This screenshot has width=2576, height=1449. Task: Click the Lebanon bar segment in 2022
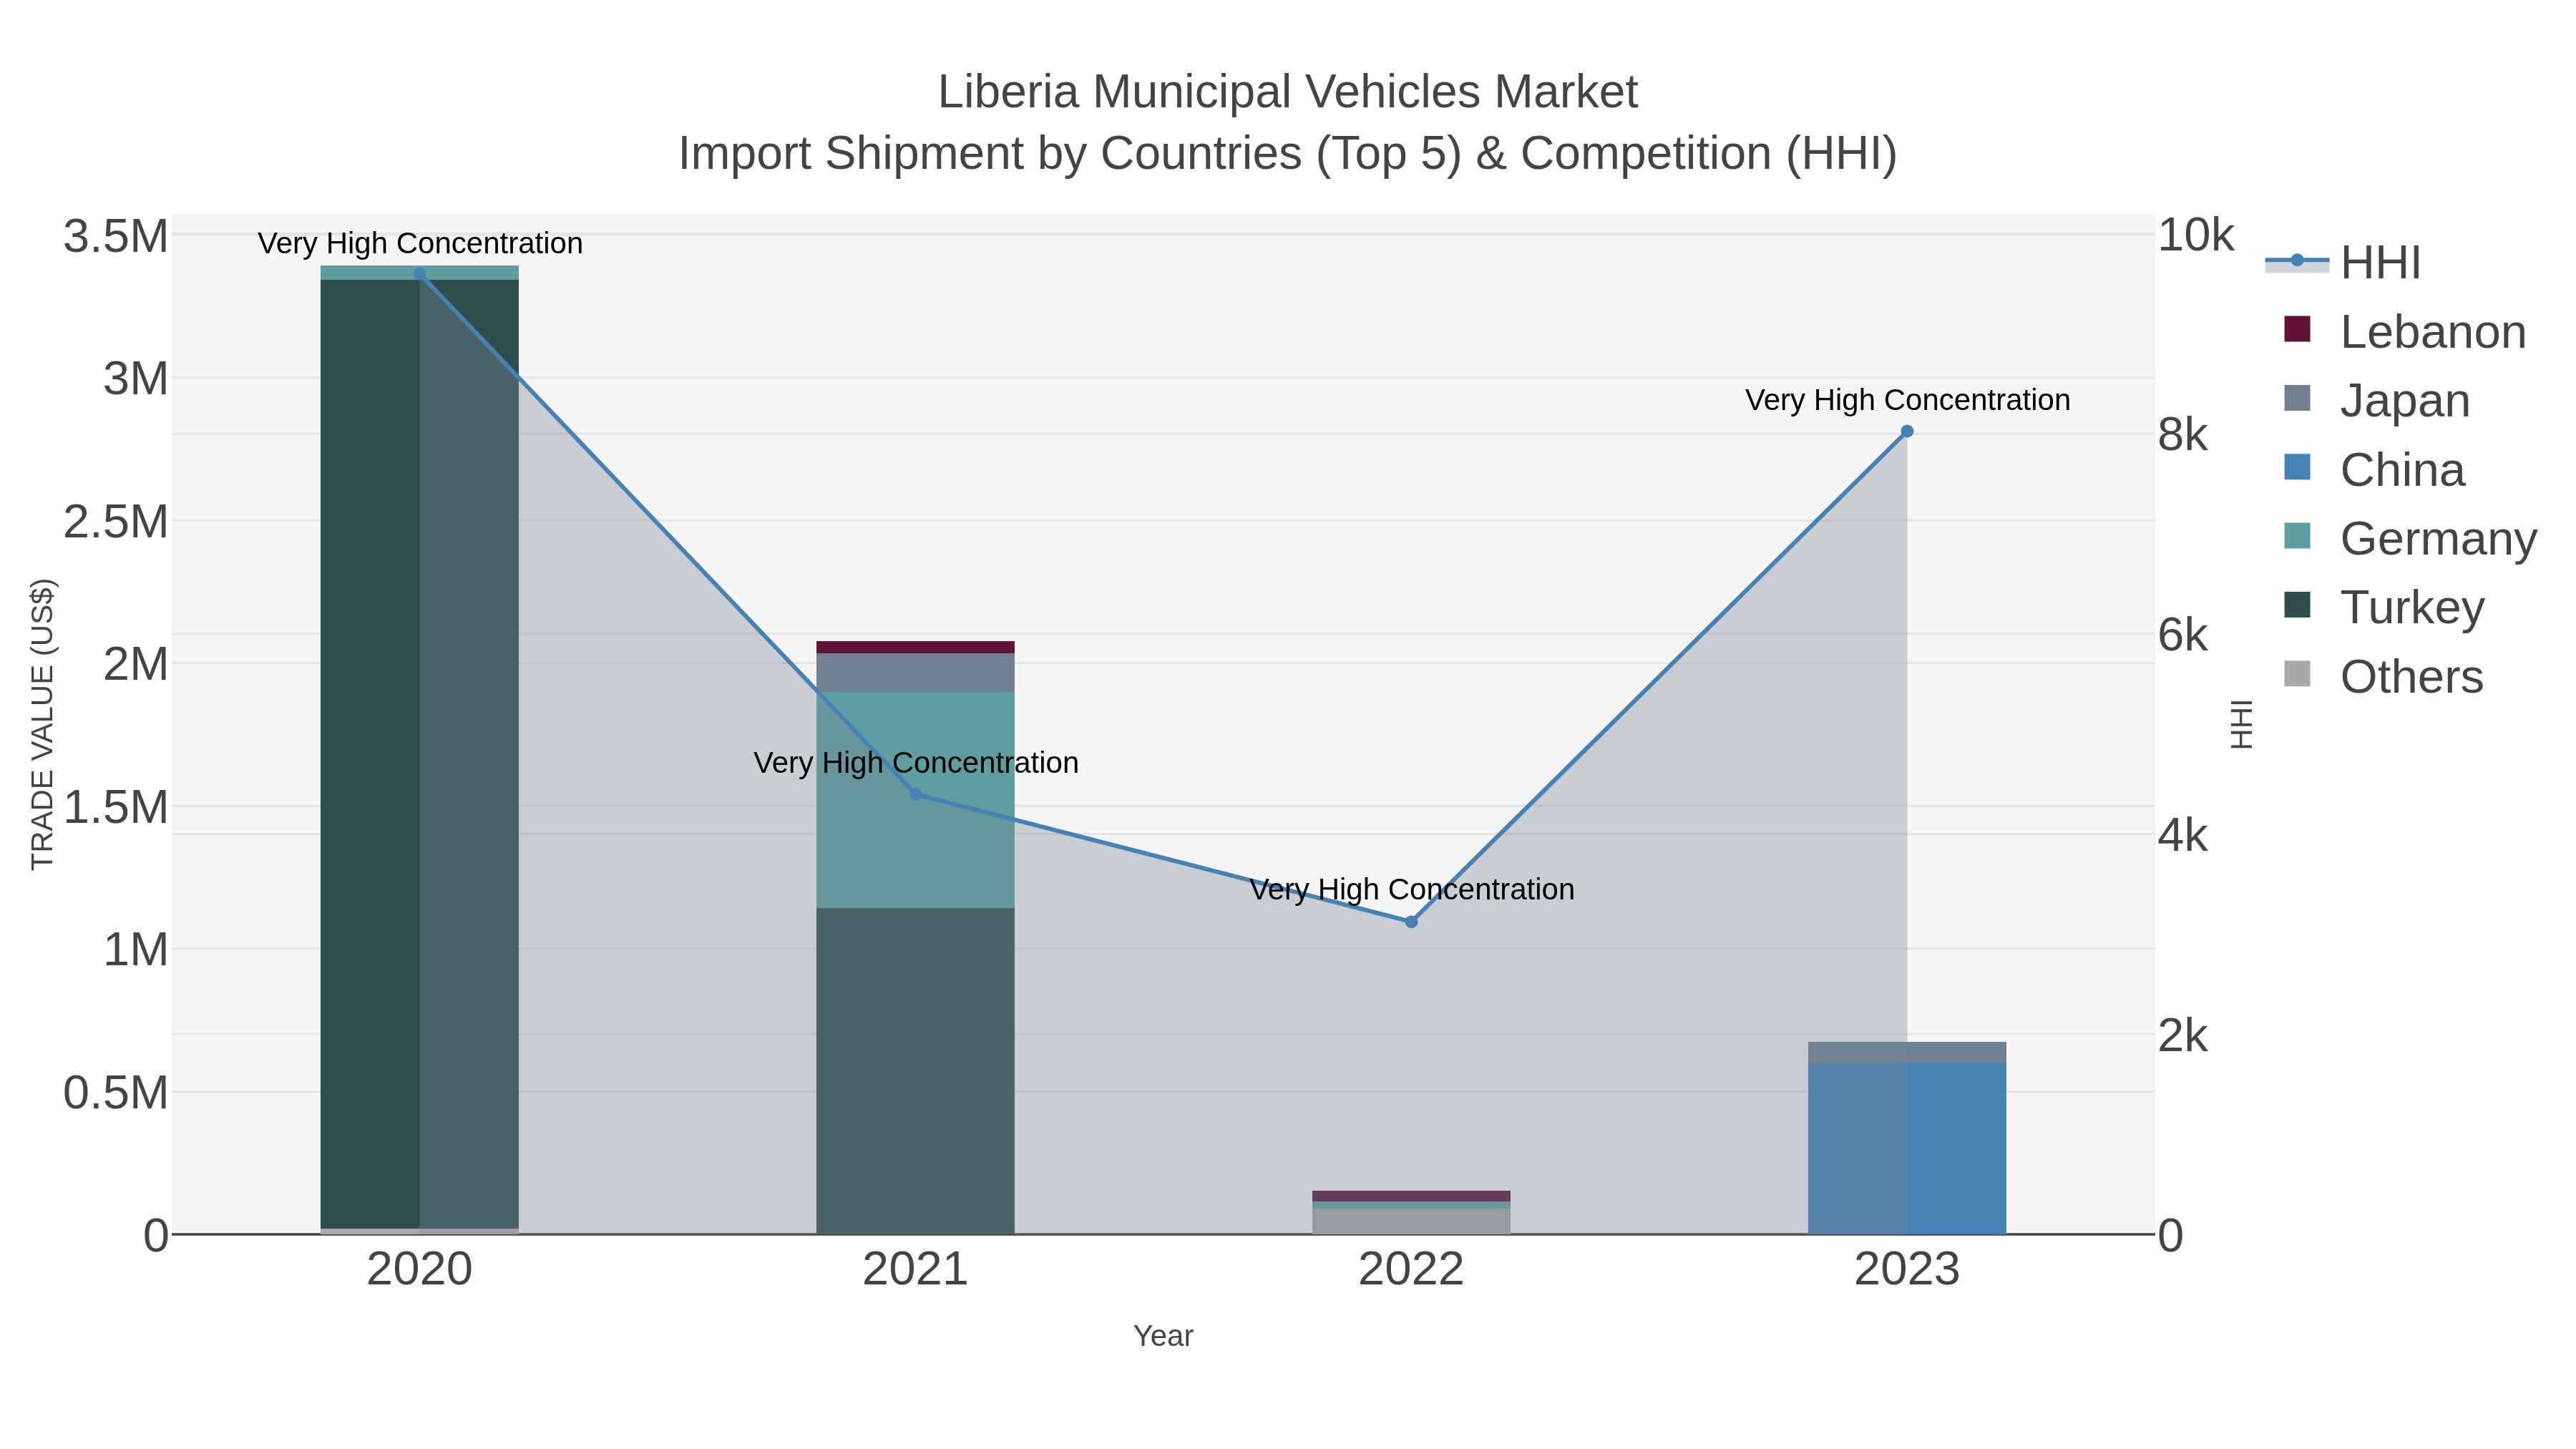point(1411,1196)
